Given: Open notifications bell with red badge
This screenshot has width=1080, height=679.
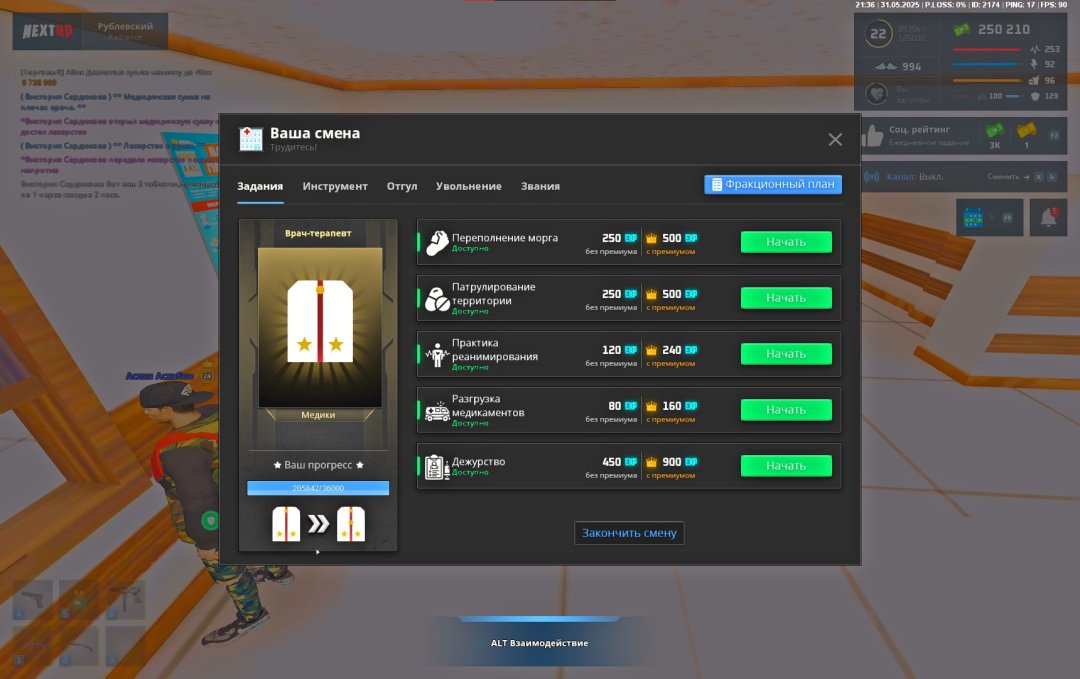Looking at the screenshot, I should pyautogui.click(x=1048, y=217).
